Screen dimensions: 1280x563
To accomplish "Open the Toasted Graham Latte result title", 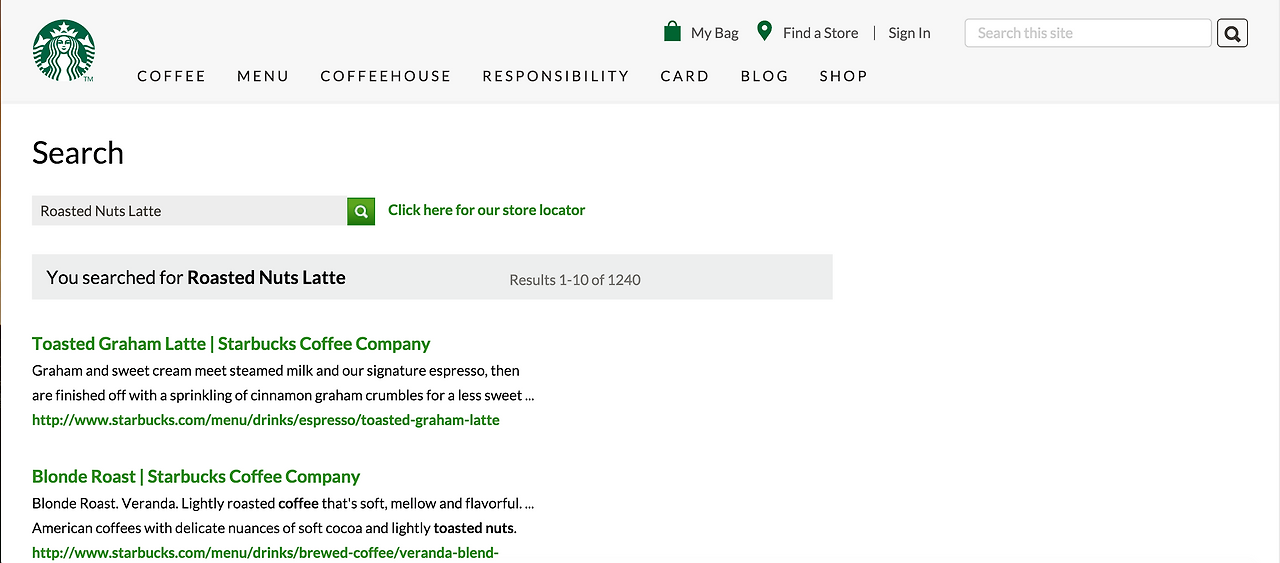I will coord(231,344).
